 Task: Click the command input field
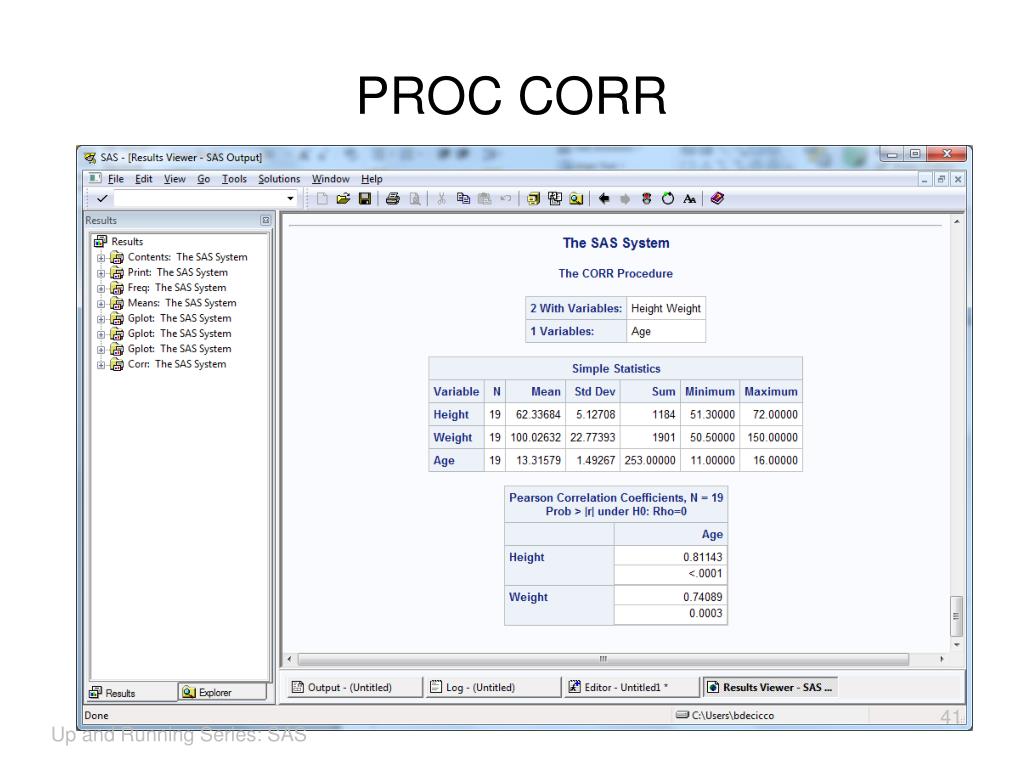(200, 199)
